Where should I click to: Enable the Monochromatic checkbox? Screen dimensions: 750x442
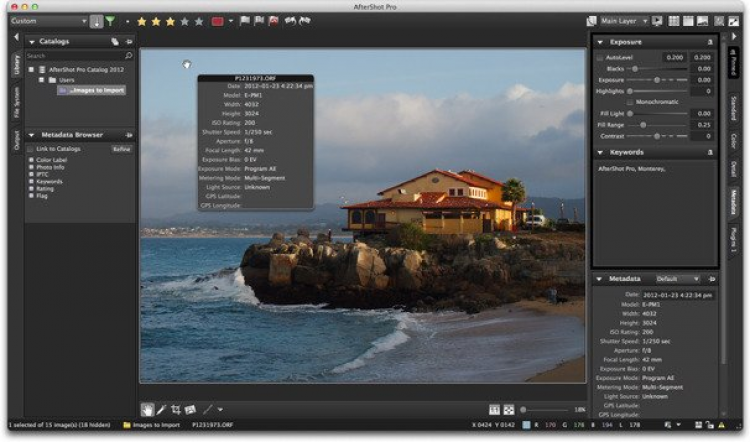coord(630,102)
